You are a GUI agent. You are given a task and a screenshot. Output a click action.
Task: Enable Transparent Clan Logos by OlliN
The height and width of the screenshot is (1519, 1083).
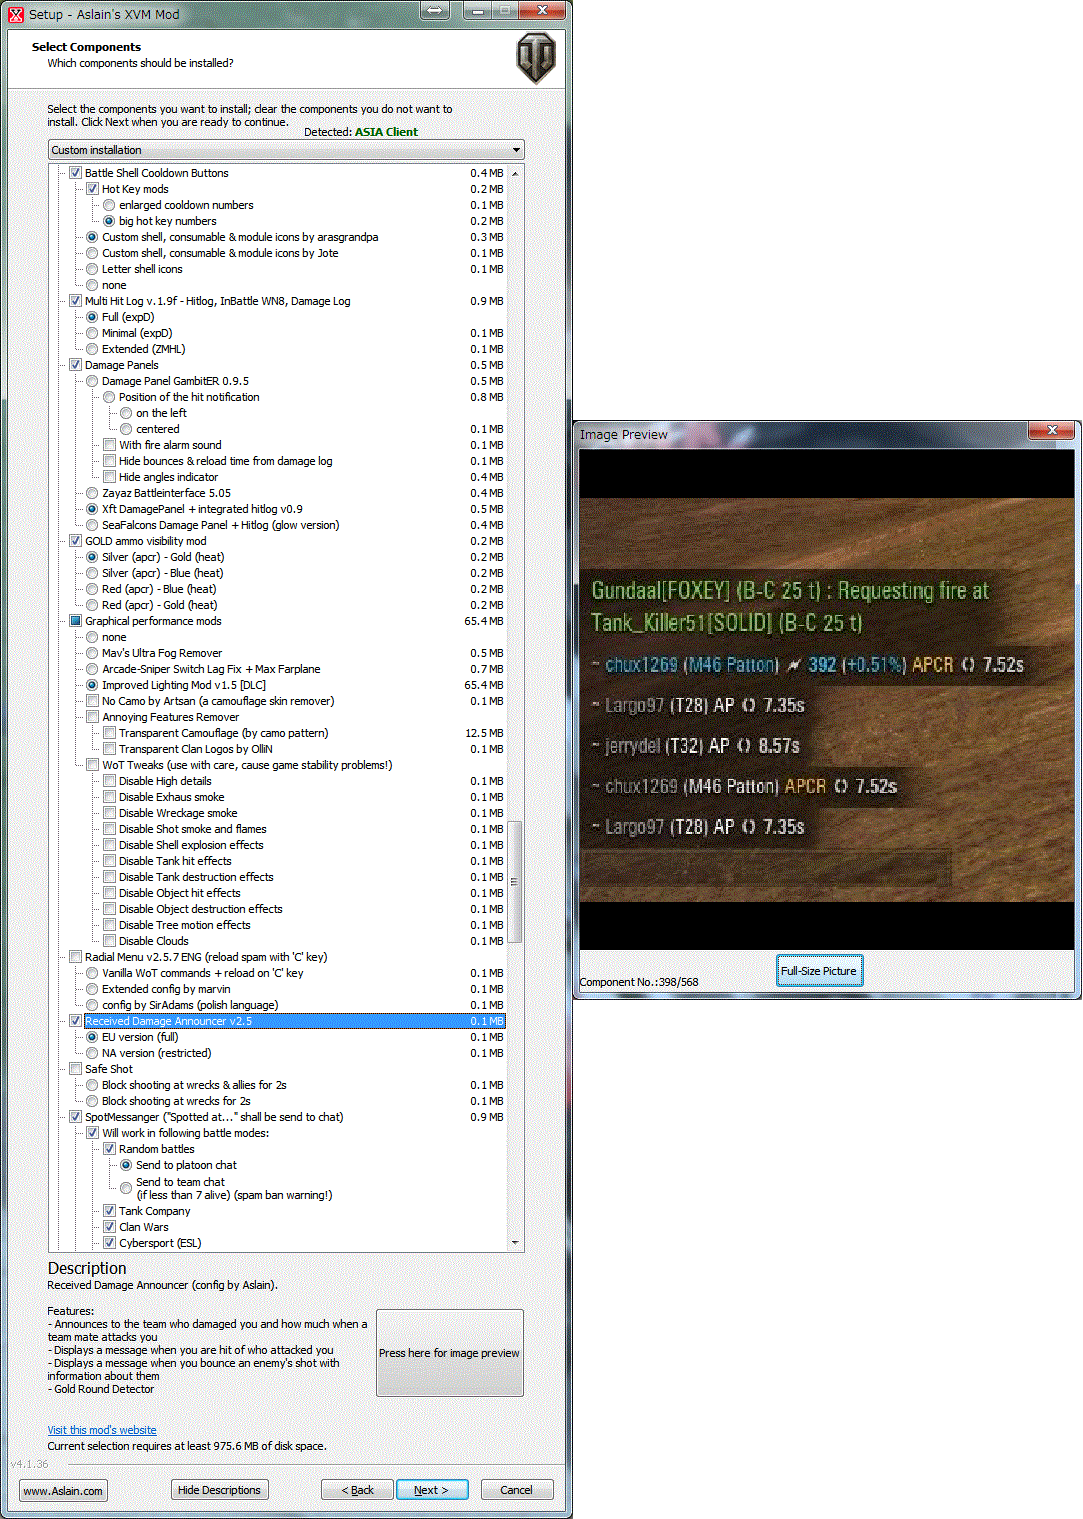(109, 749)
